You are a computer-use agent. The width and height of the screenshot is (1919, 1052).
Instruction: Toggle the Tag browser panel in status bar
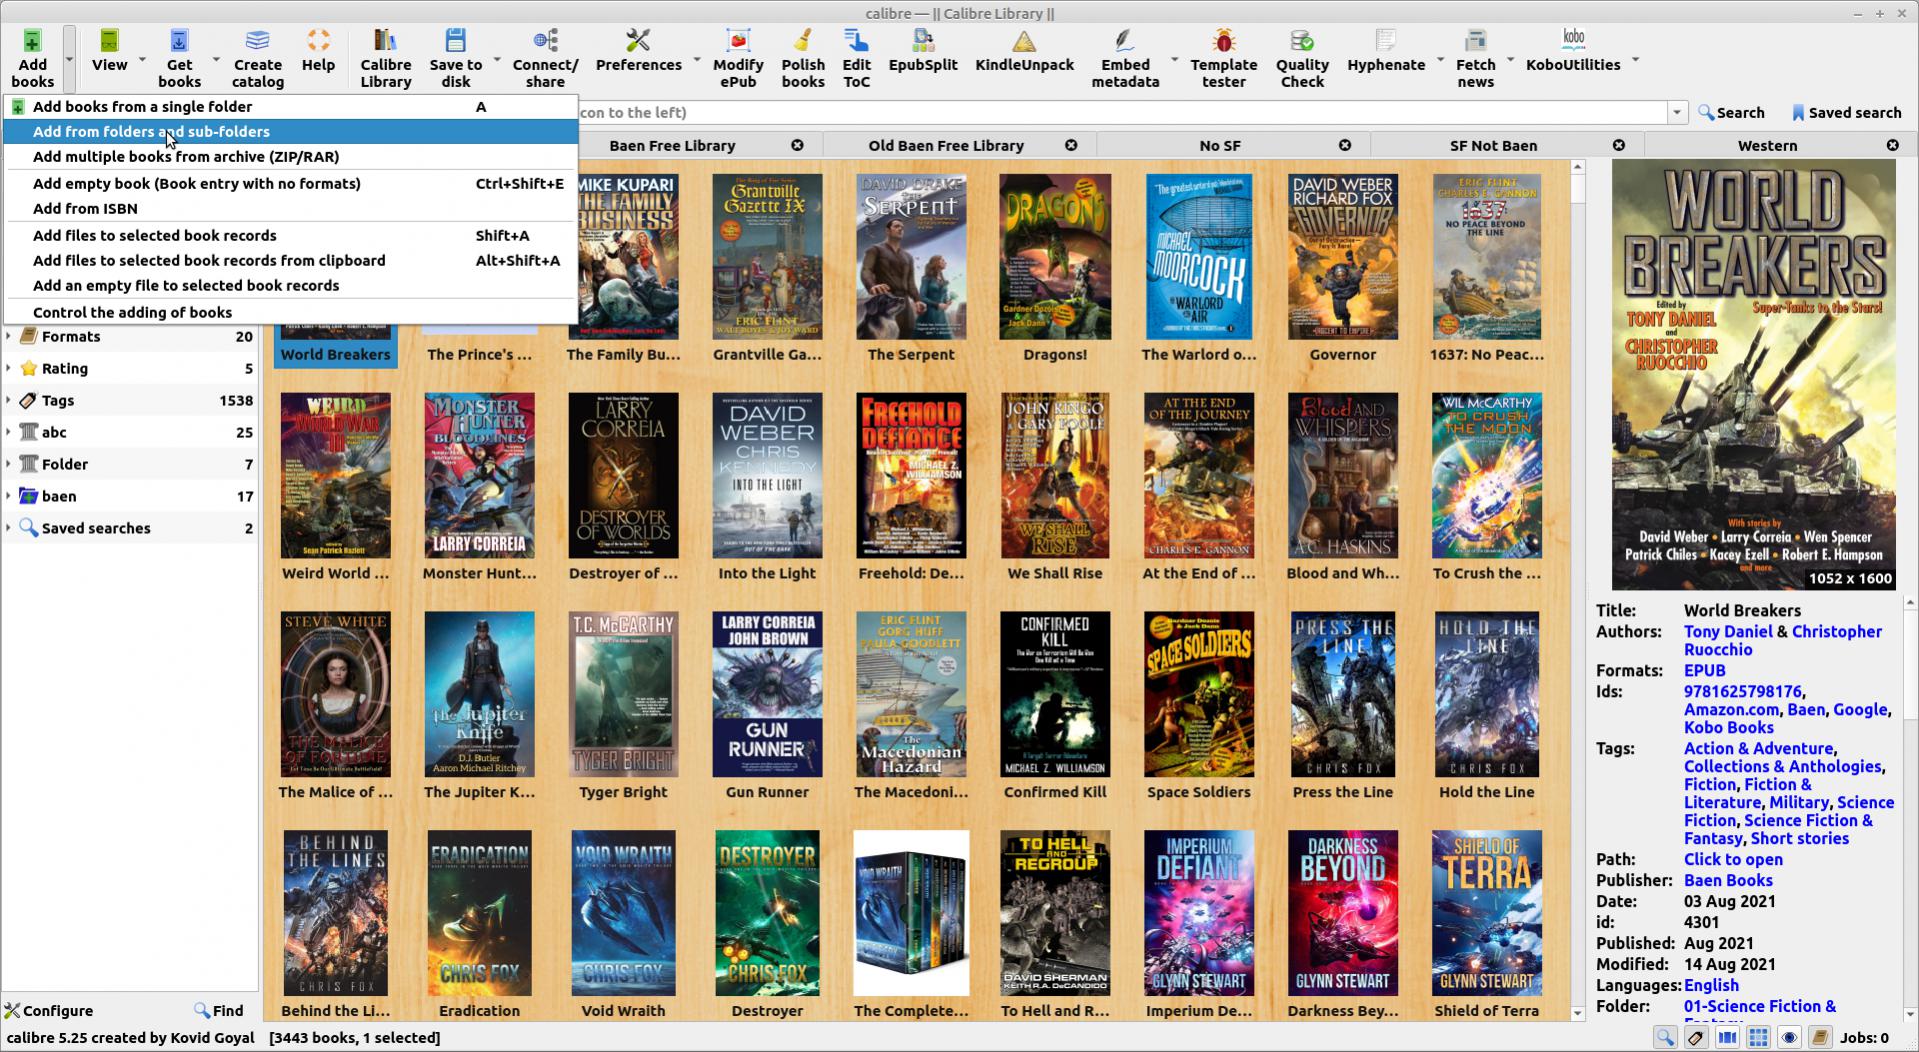pos(1696,1038)
